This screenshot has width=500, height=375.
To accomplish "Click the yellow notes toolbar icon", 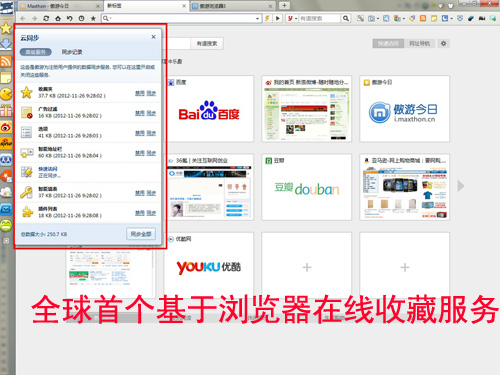I will click(434, 19).
